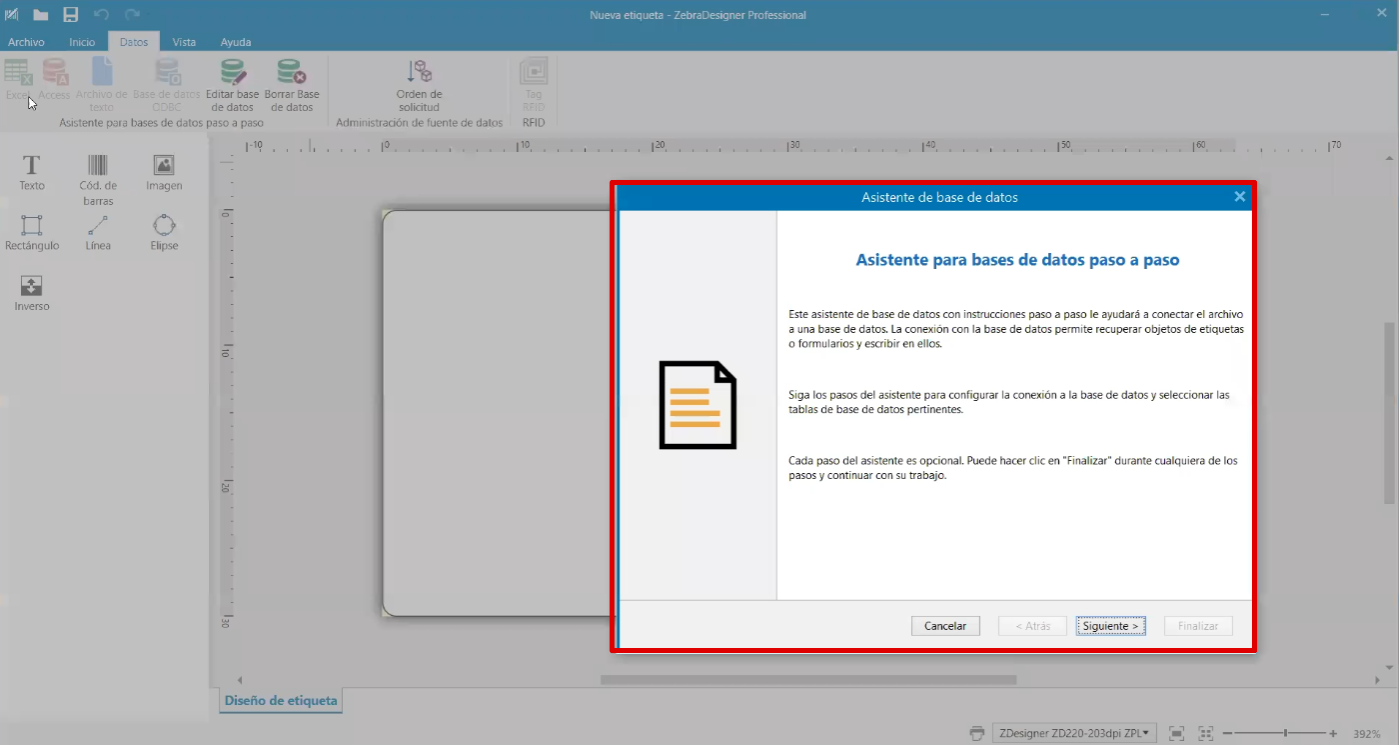Screen dimensions: 1399x745
Task: Select the Imagen tool
Action: tap(164, 173)
